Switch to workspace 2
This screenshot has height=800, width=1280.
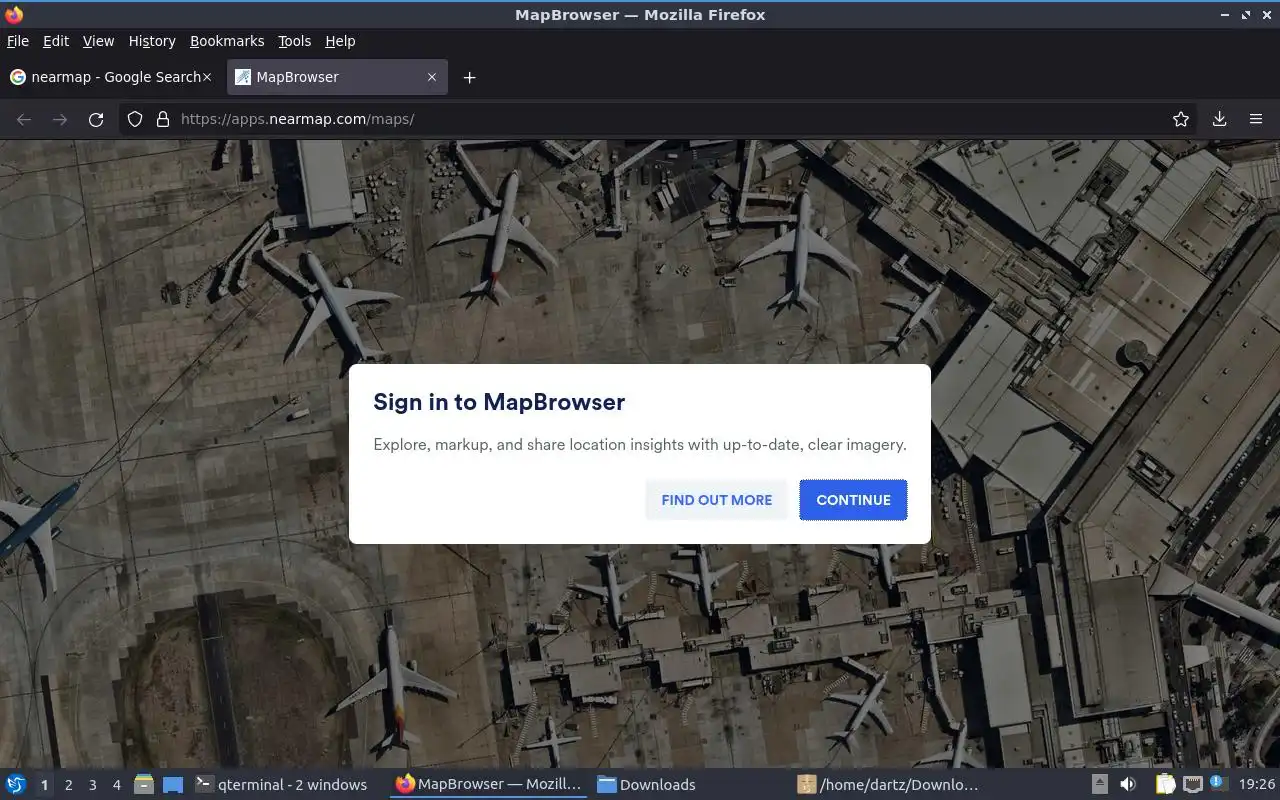68,785
